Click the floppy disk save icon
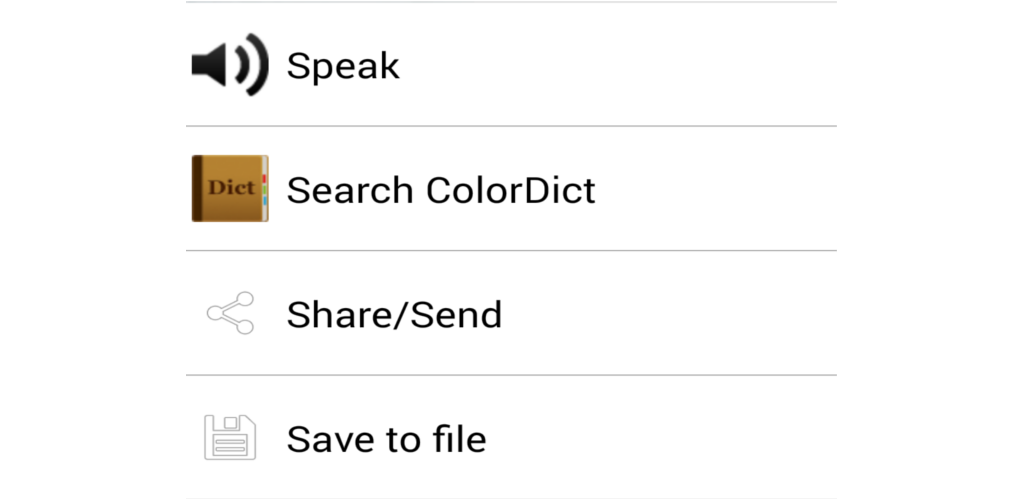Image resolution: width=1024 pixels, height=500 pixels. pos(230,438)
